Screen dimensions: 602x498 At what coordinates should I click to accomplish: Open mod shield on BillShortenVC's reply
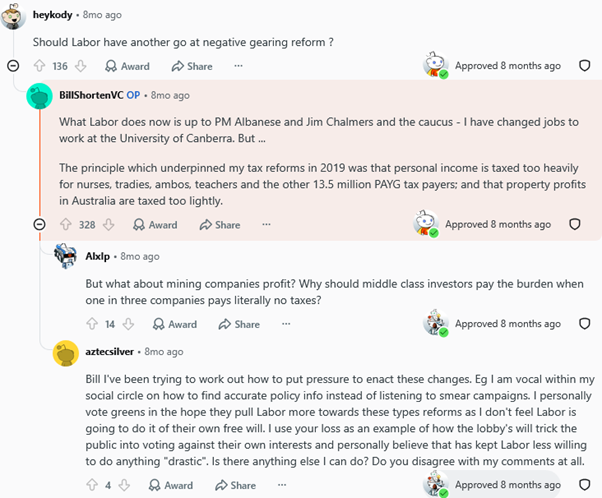pyautogui.click(x=574, y=224)
